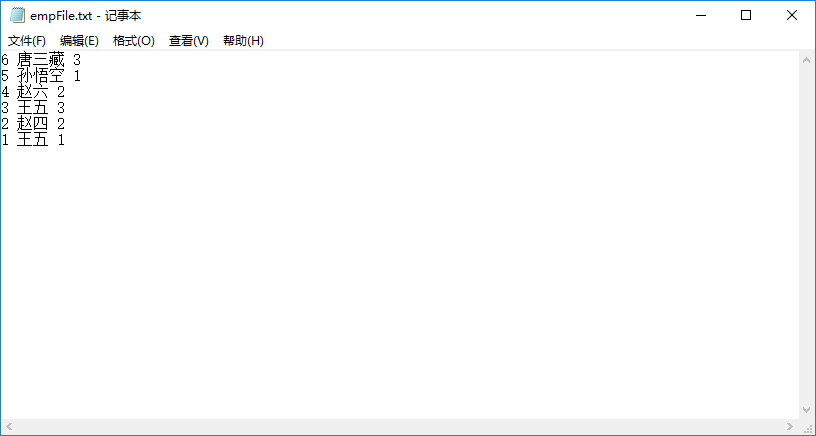Close the empFile.txt Notepad window
816x436 pixels.
click(x=791, y=16)
